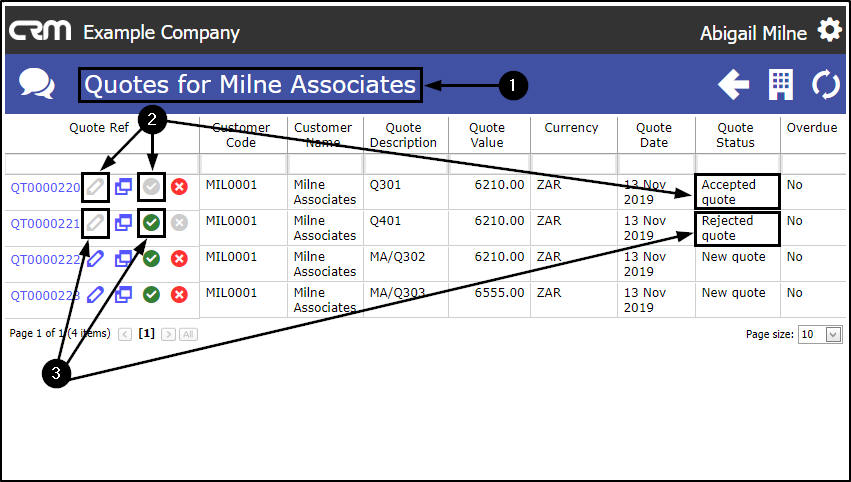This screenshot has height=482, width=851.
Task: Open the settings gear icon
Action: 829,31
